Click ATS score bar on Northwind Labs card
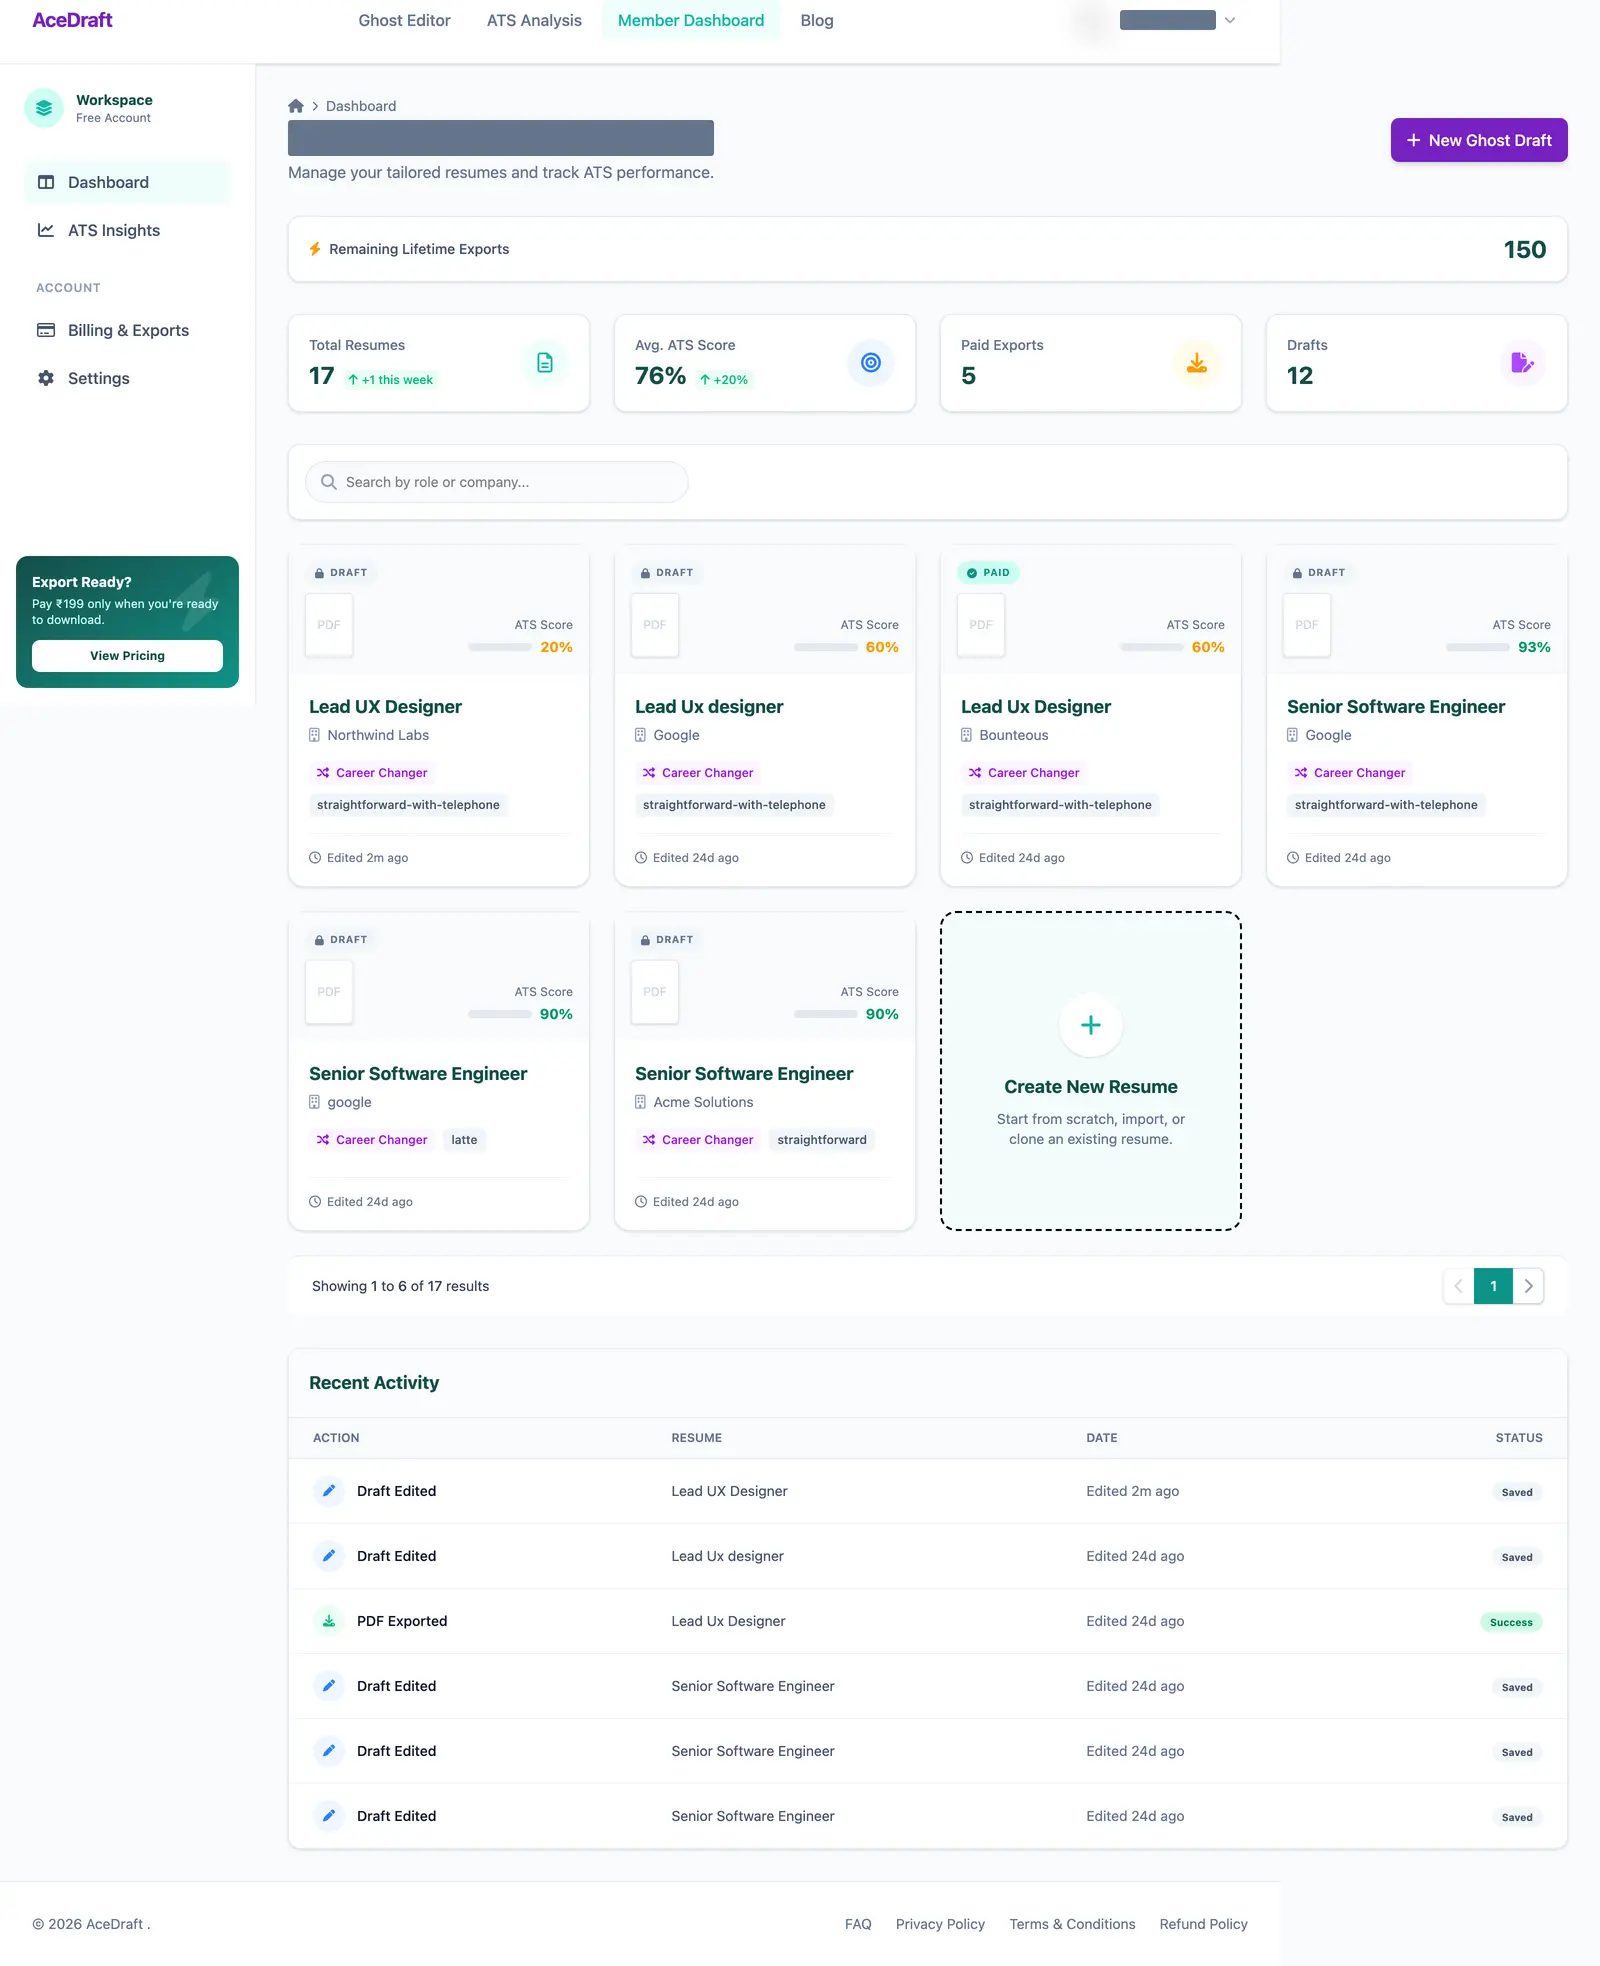Viewport: 1600px width, 1966px height. pos(500,647)
